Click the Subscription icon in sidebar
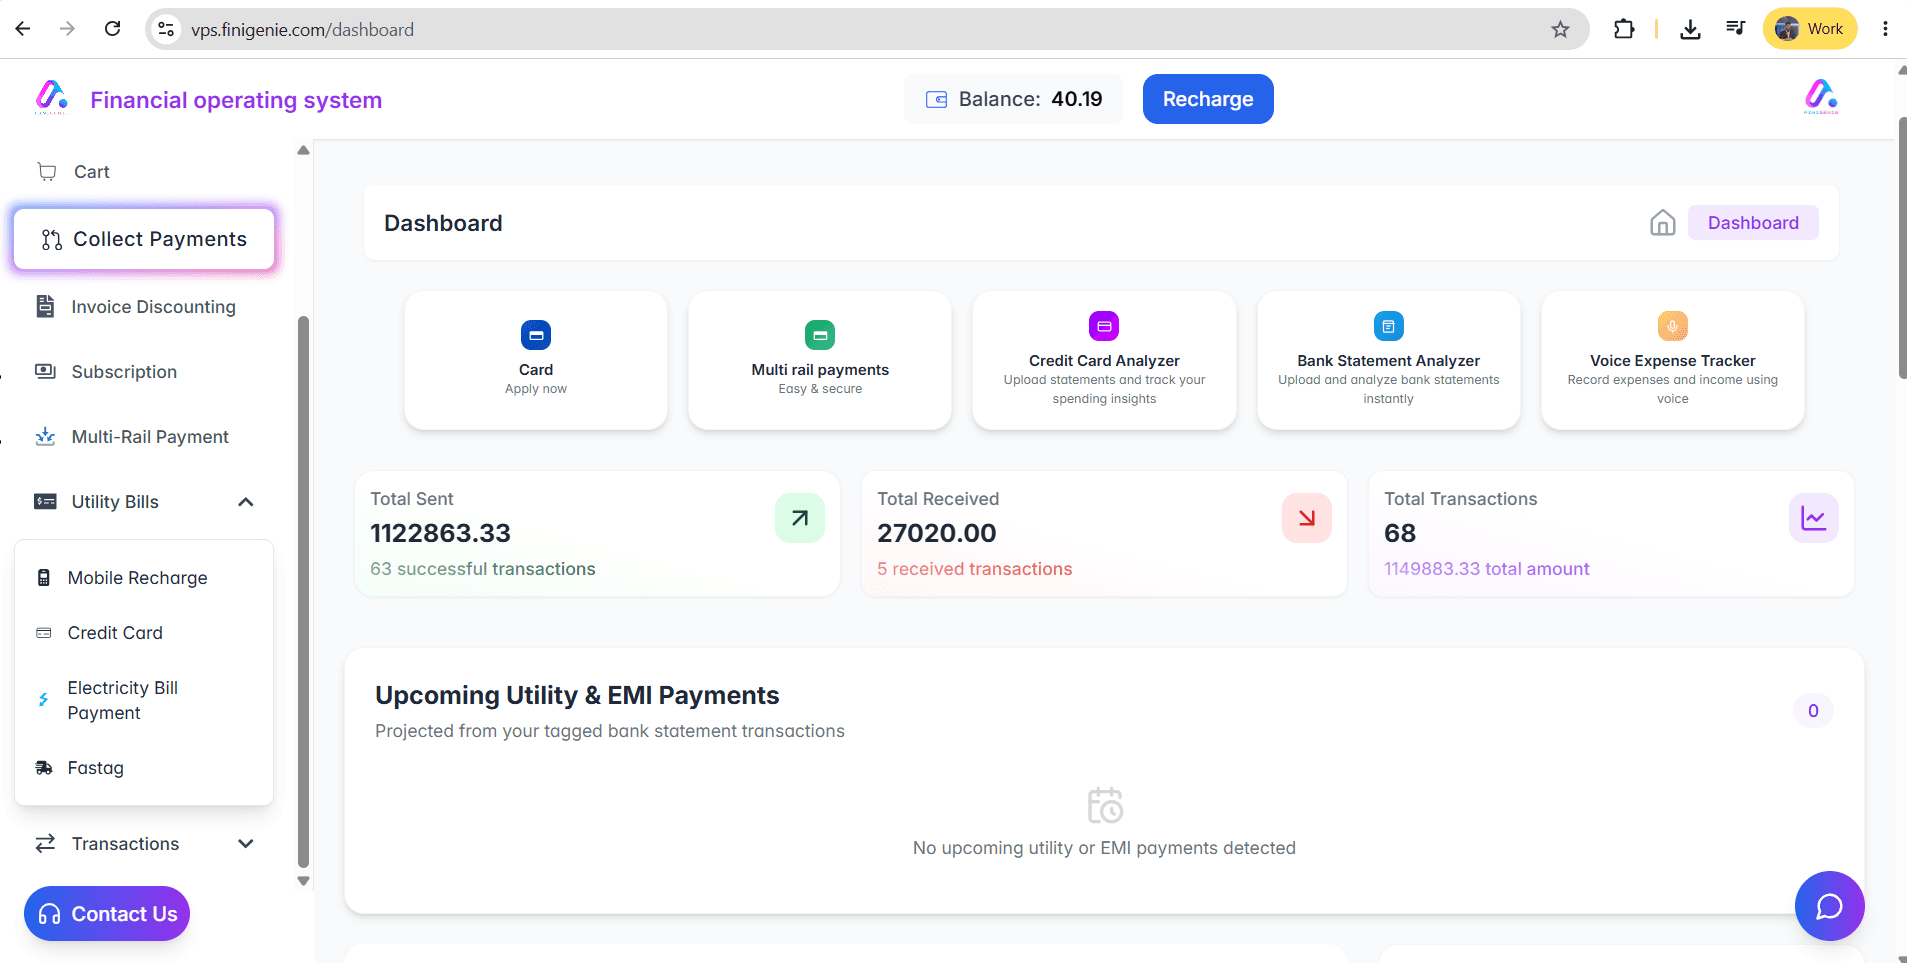This screenshot has width=1907, height=963. (45, 371)
